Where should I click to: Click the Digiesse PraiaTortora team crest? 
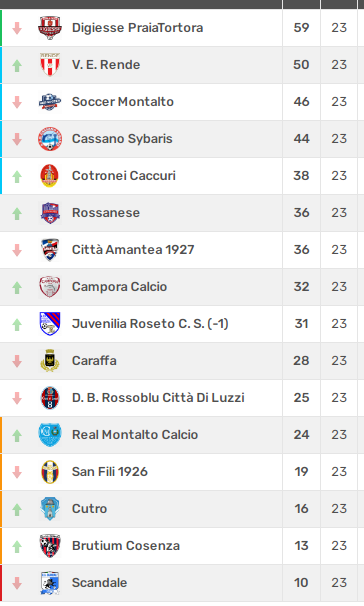[50, 28]
